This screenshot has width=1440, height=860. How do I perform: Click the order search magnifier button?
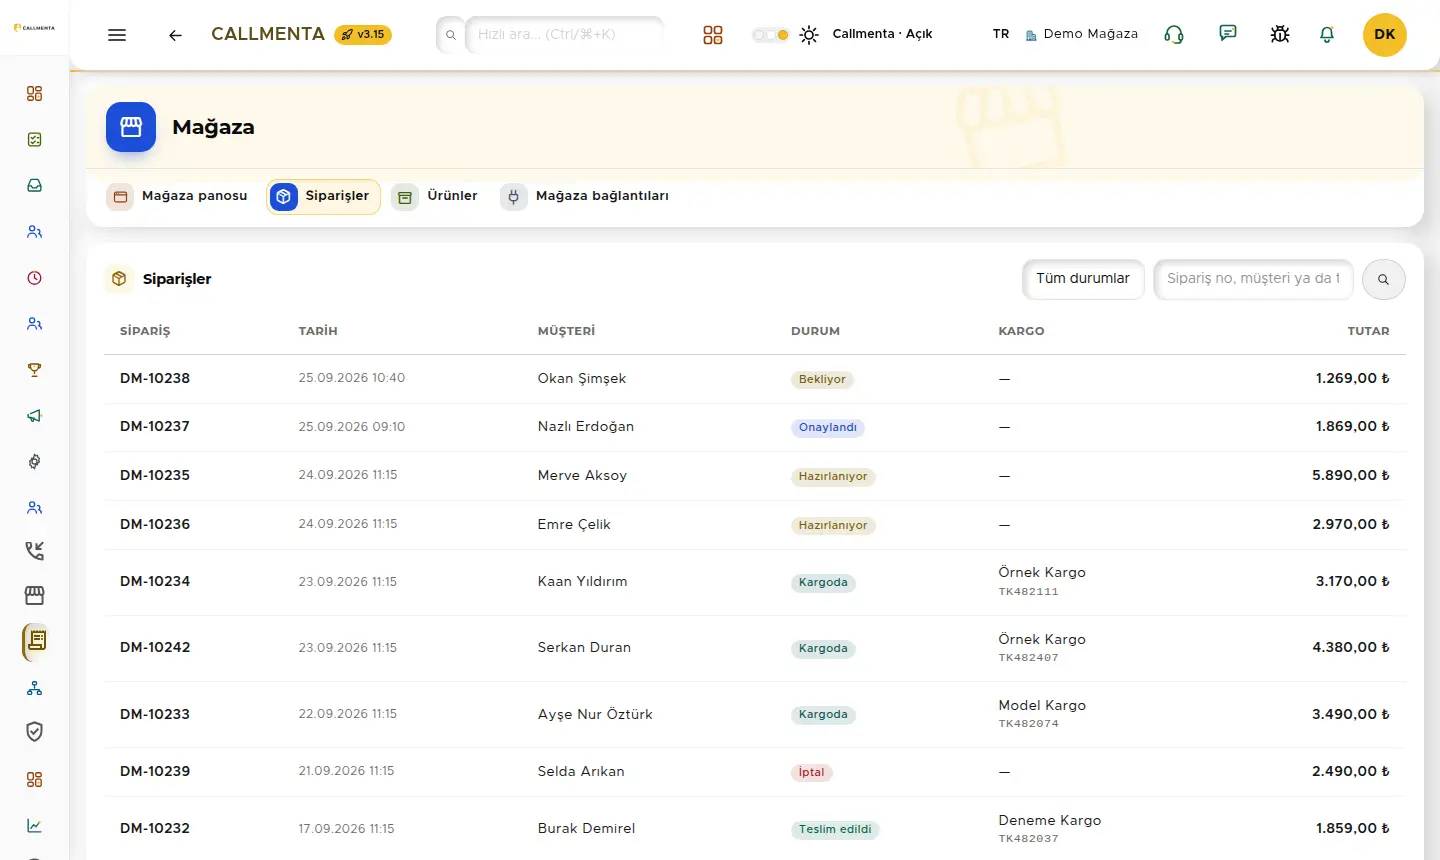click(1383, 279)
